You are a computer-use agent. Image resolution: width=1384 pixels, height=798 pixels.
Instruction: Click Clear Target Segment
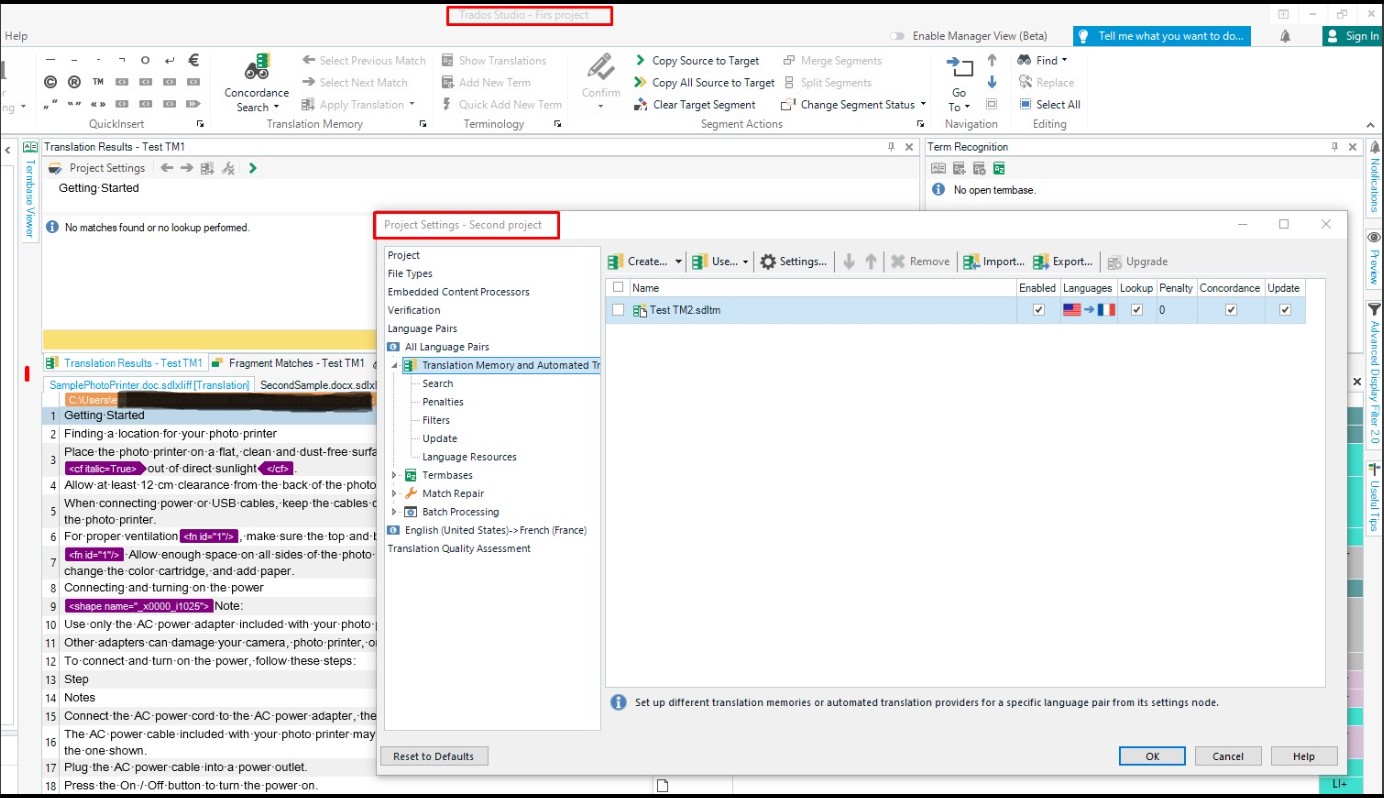point(695,105)
